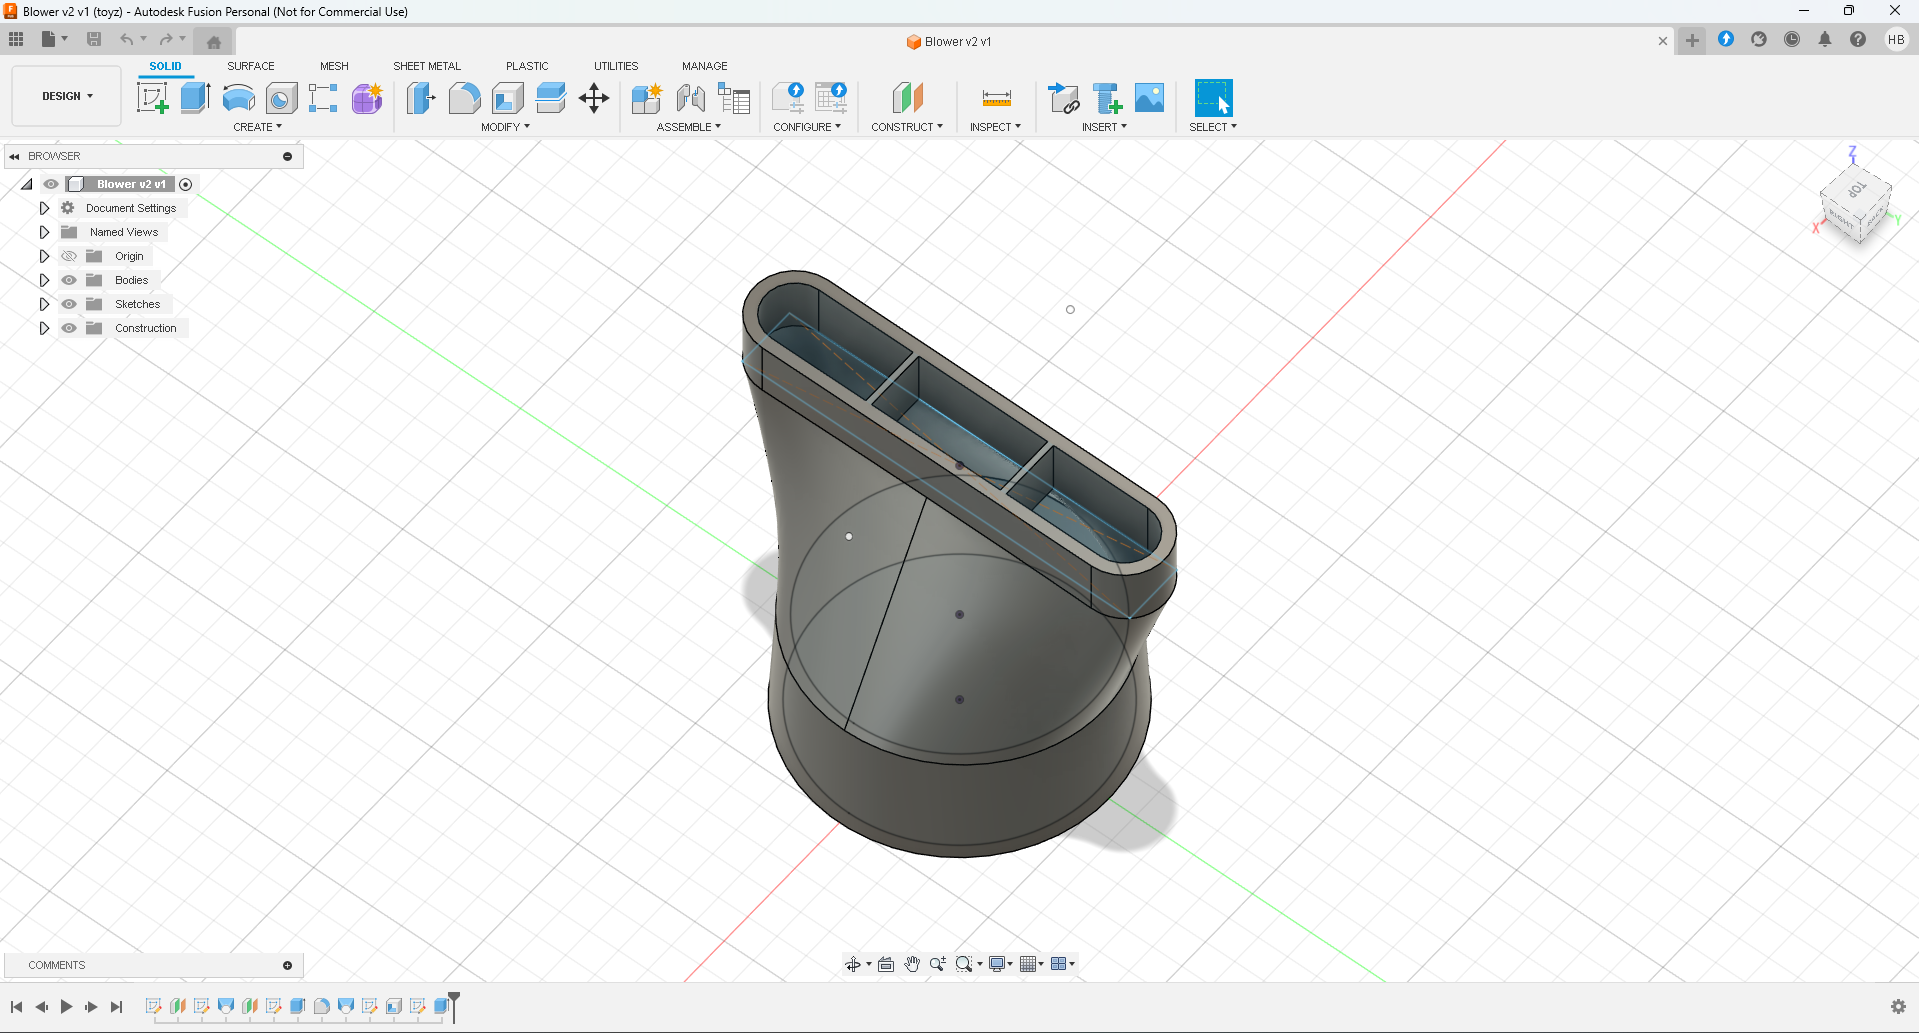This screenshot has height=1033, width=1919.
Task: Switch to the SHEET METAL tab
Action: click(x=427, y=66)
